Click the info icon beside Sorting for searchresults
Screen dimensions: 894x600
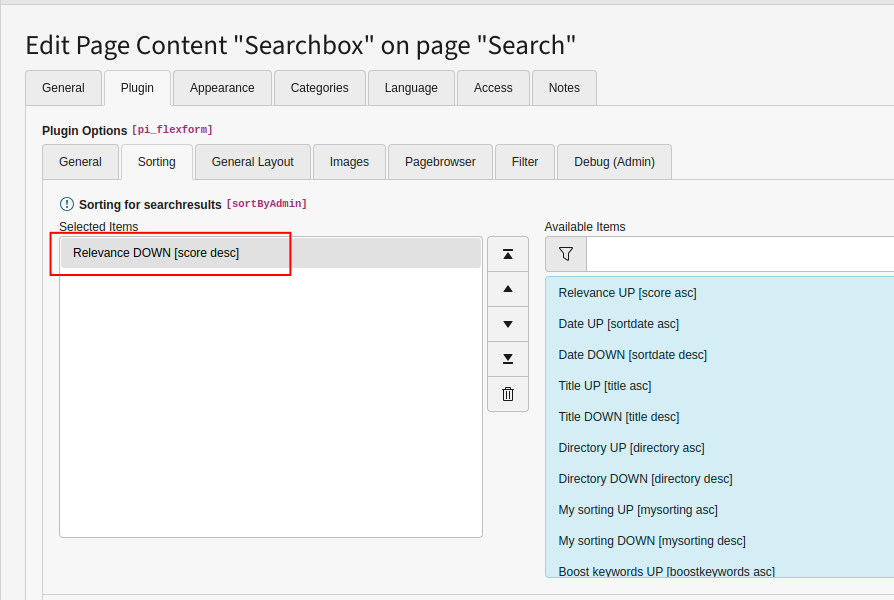pos(66,203)
